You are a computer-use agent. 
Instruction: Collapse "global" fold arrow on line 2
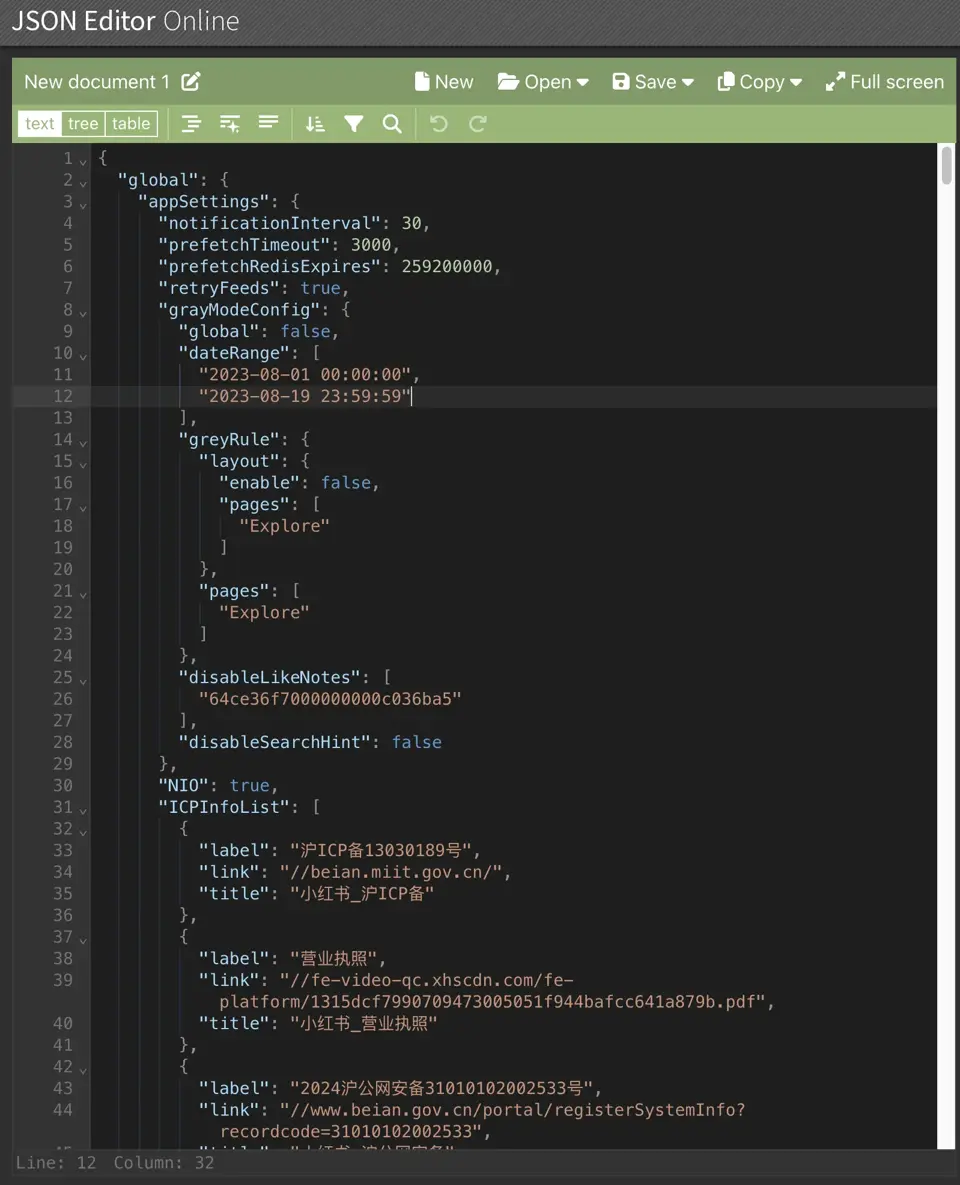(83, 183)
